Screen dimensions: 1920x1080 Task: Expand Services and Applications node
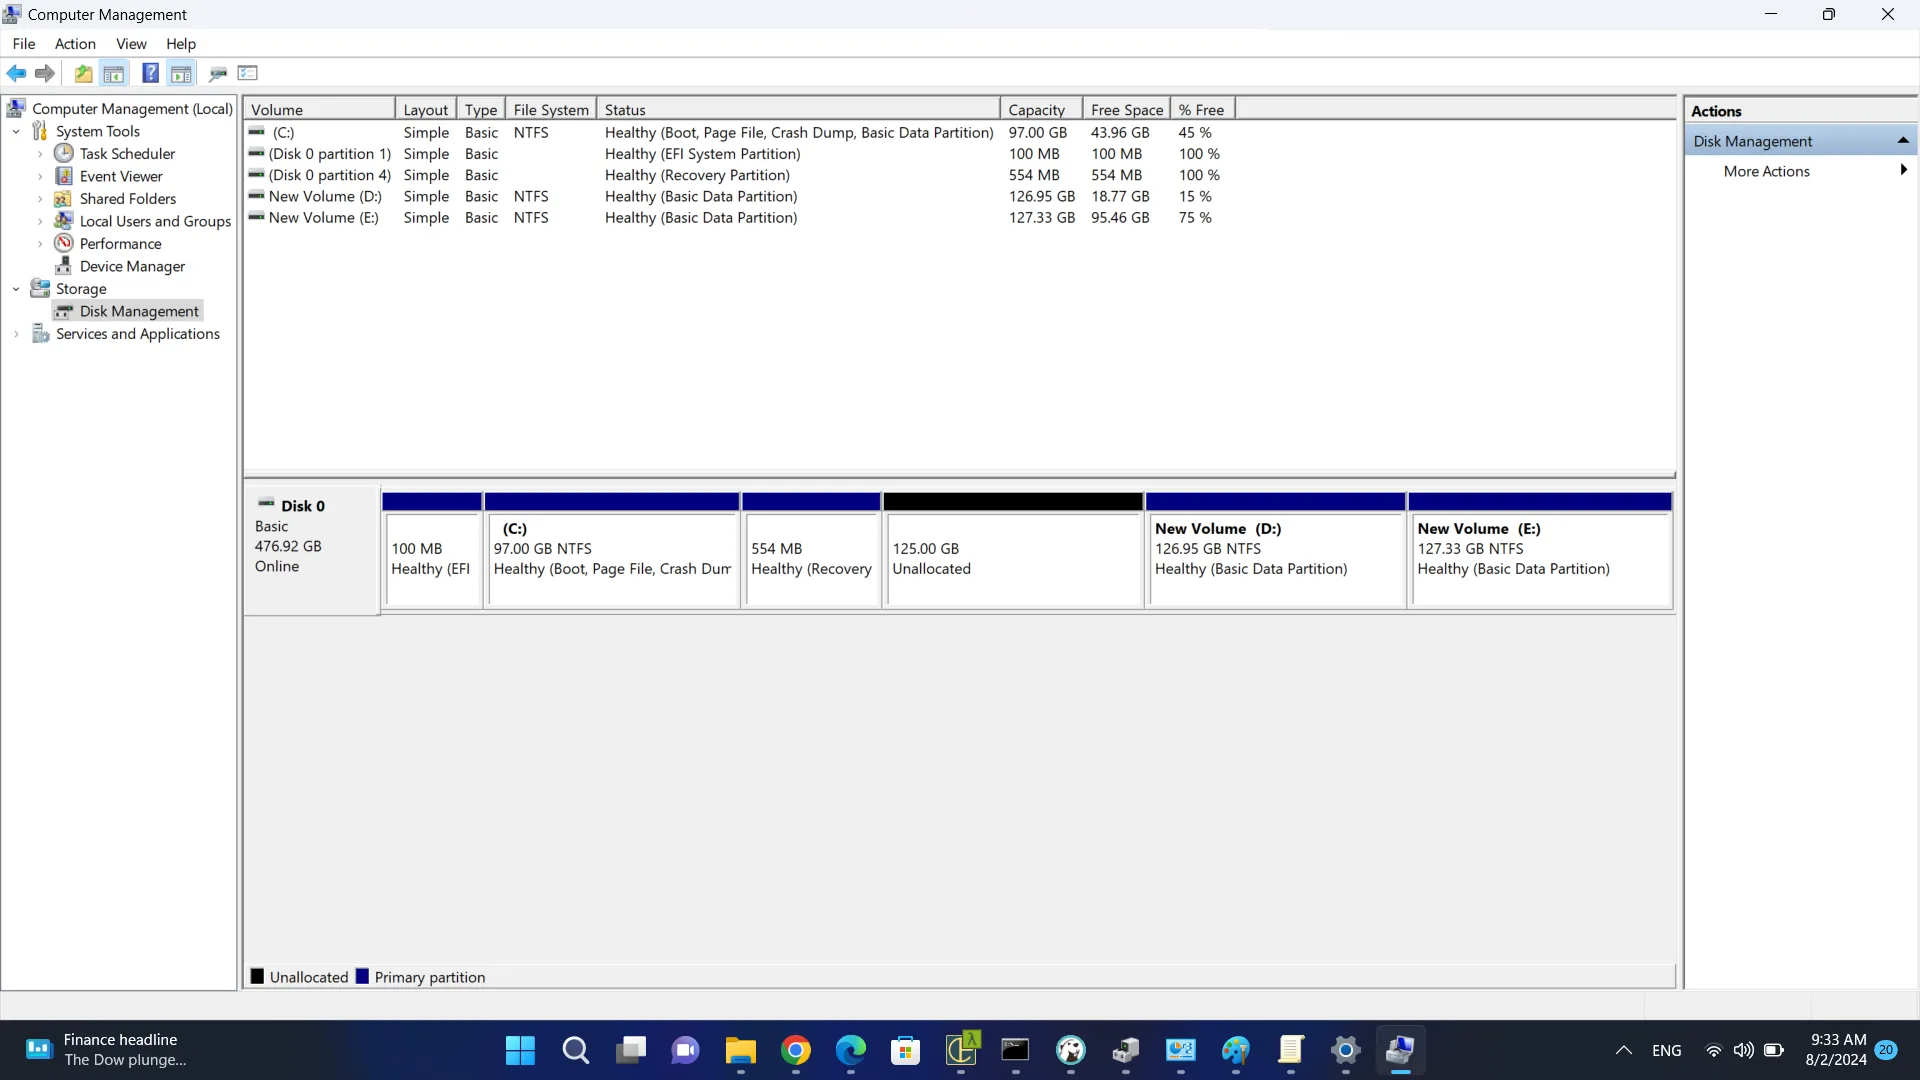coord(16,334)
